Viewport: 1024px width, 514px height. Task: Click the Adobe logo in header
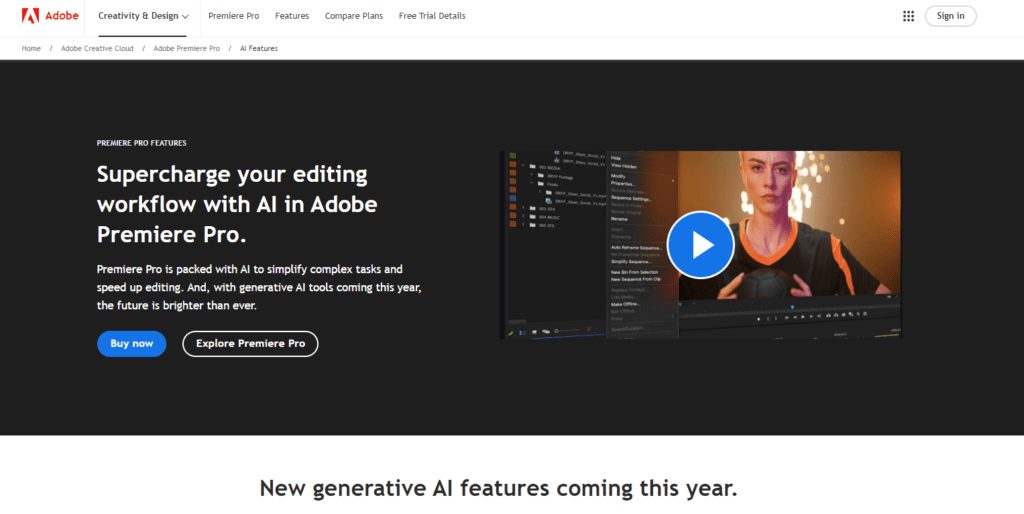(x=44, y=16)
